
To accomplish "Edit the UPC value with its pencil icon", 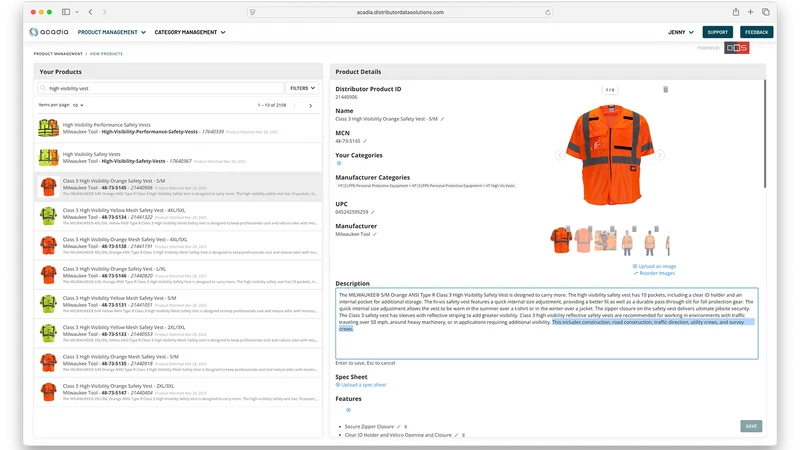I will click(372, 212).
